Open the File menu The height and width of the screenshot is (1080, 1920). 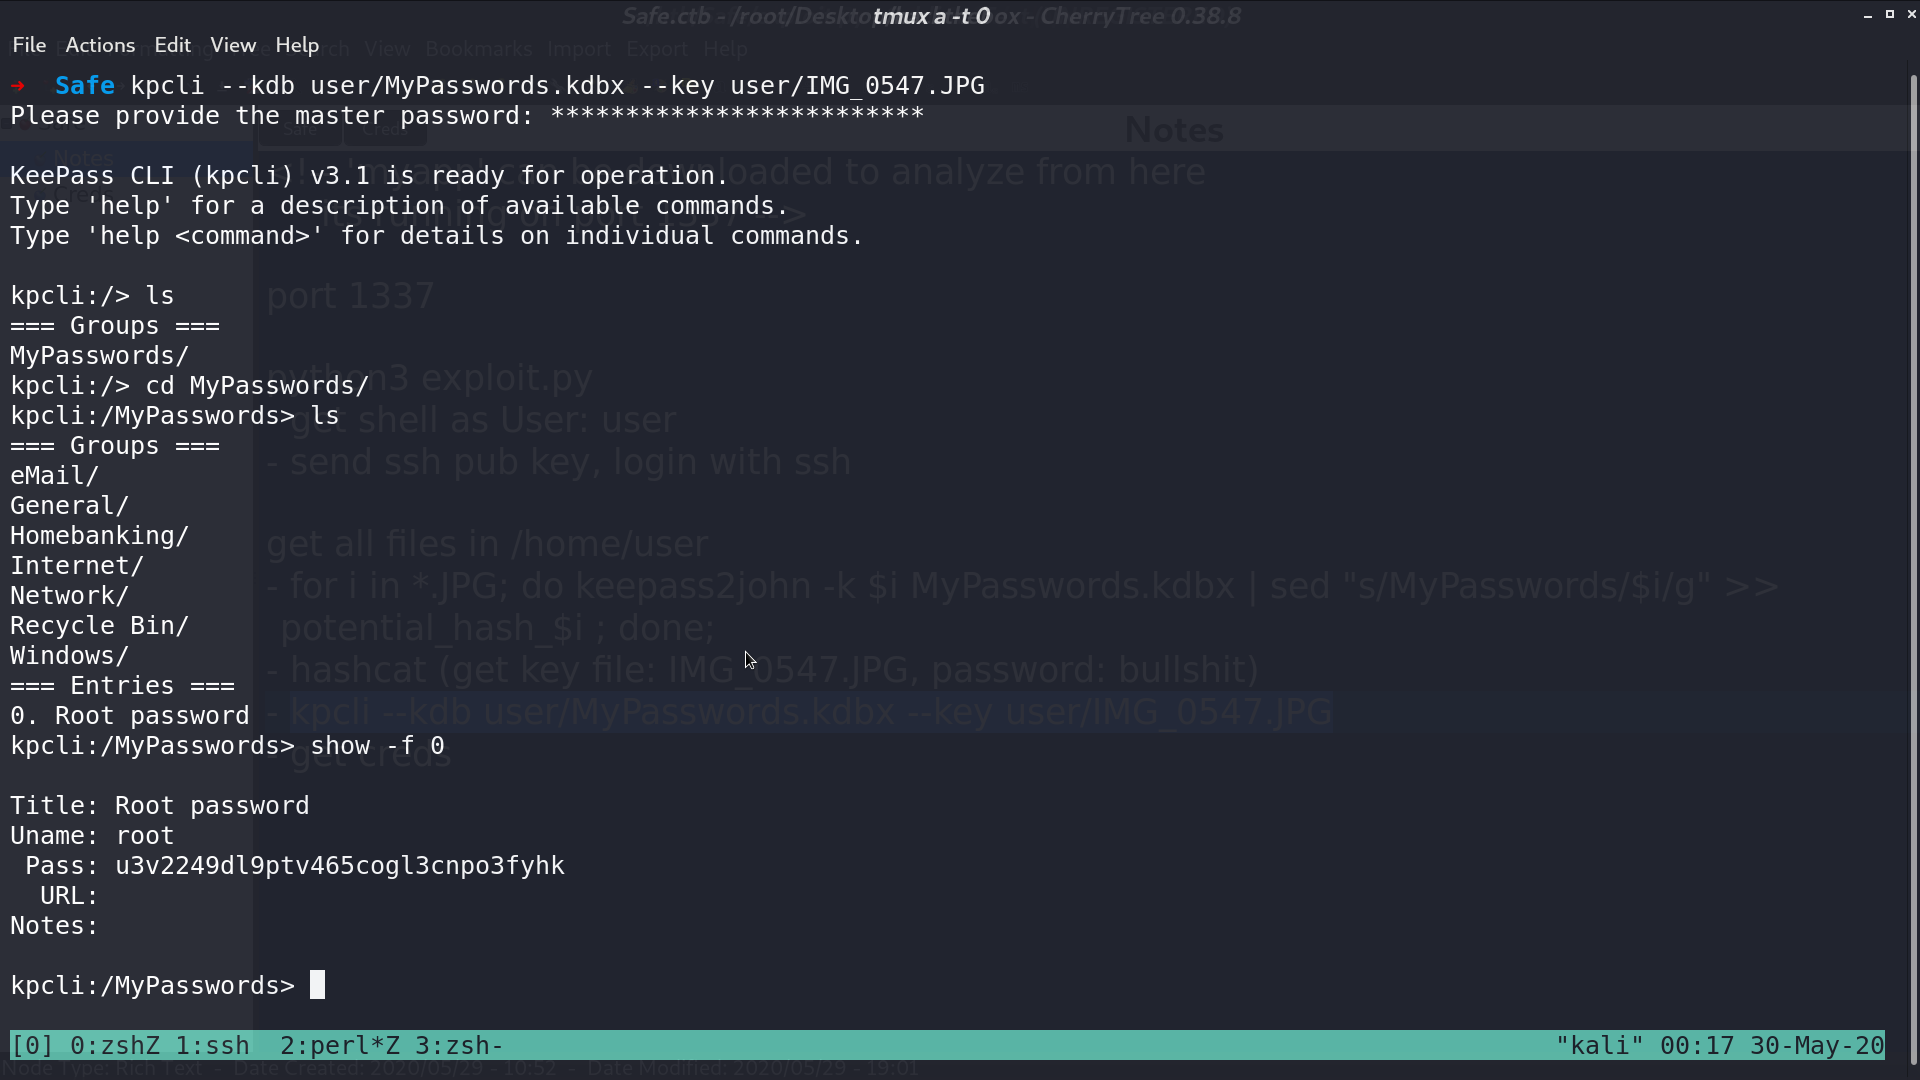(x=29, y=45)
